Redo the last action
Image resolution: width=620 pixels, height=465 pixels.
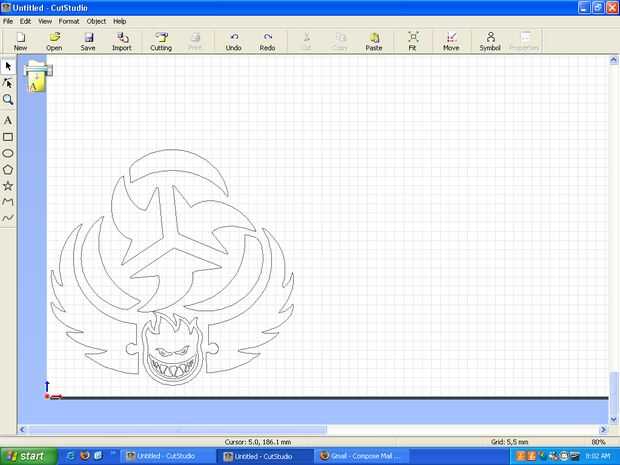(267, 42)
